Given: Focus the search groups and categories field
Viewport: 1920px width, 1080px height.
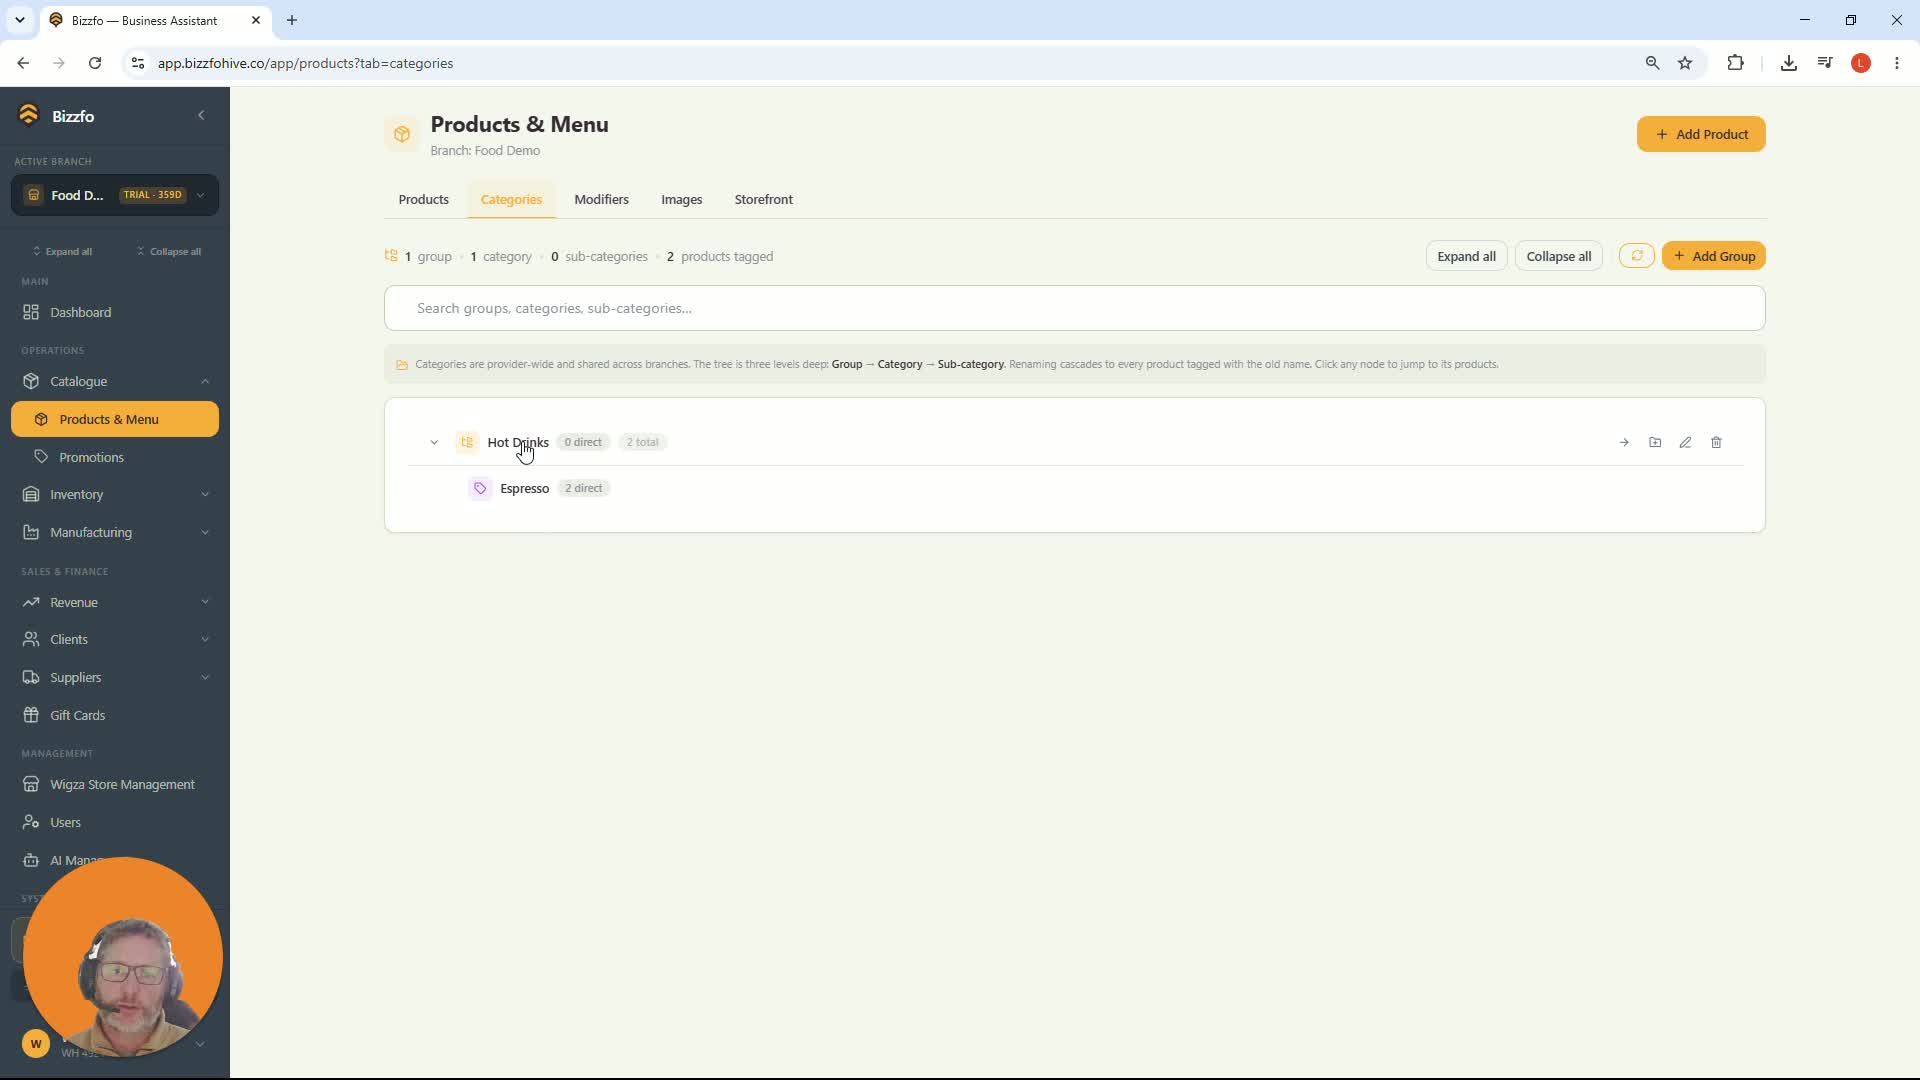Looking at the screenshot, I should pyautogui.click(x=1075, y=308).
